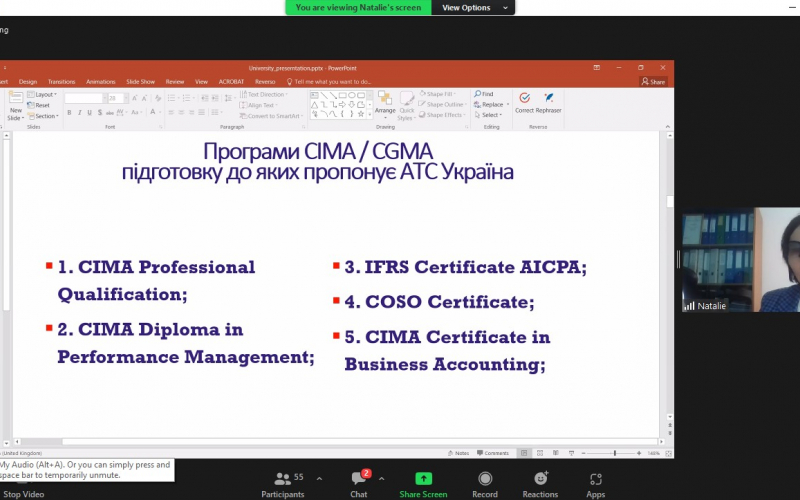Increase list indent level

(x=215, y=98)
